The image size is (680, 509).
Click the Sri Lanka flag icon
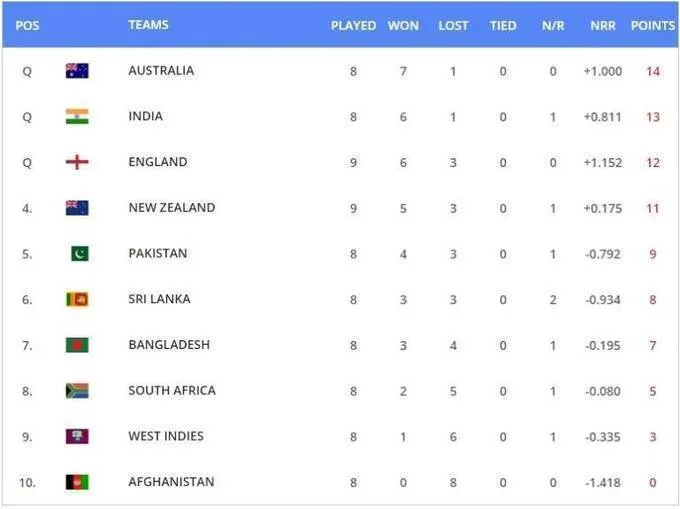(77, 299)
